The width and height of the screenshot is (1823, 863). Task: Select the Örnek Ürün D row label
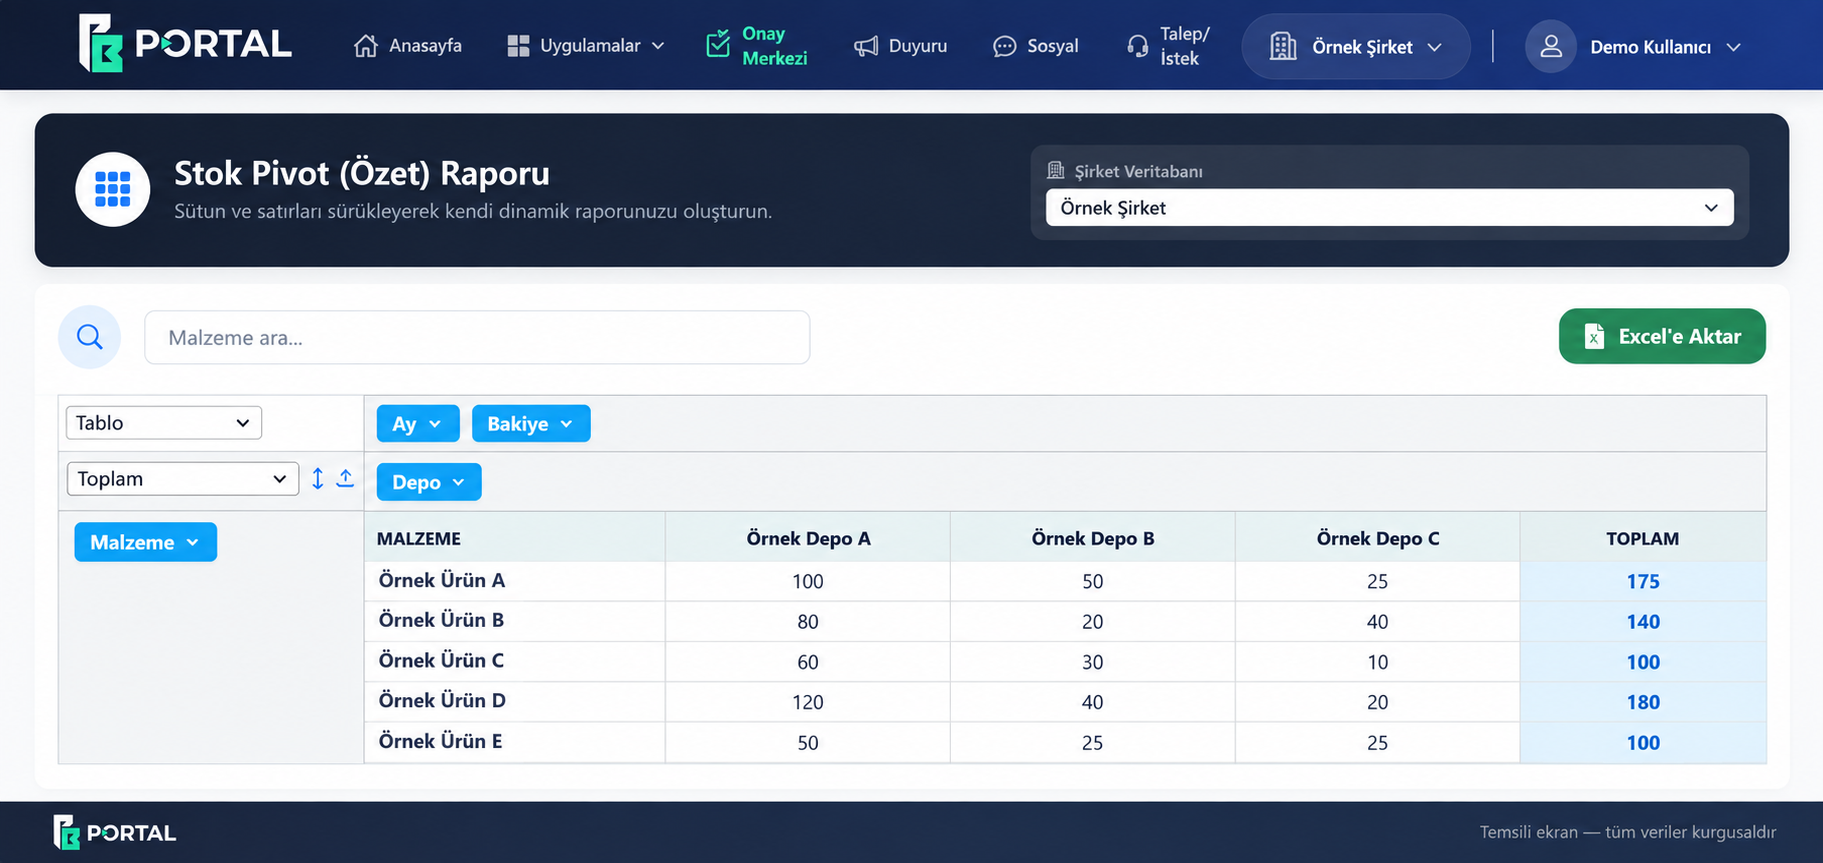click(442, 701)
